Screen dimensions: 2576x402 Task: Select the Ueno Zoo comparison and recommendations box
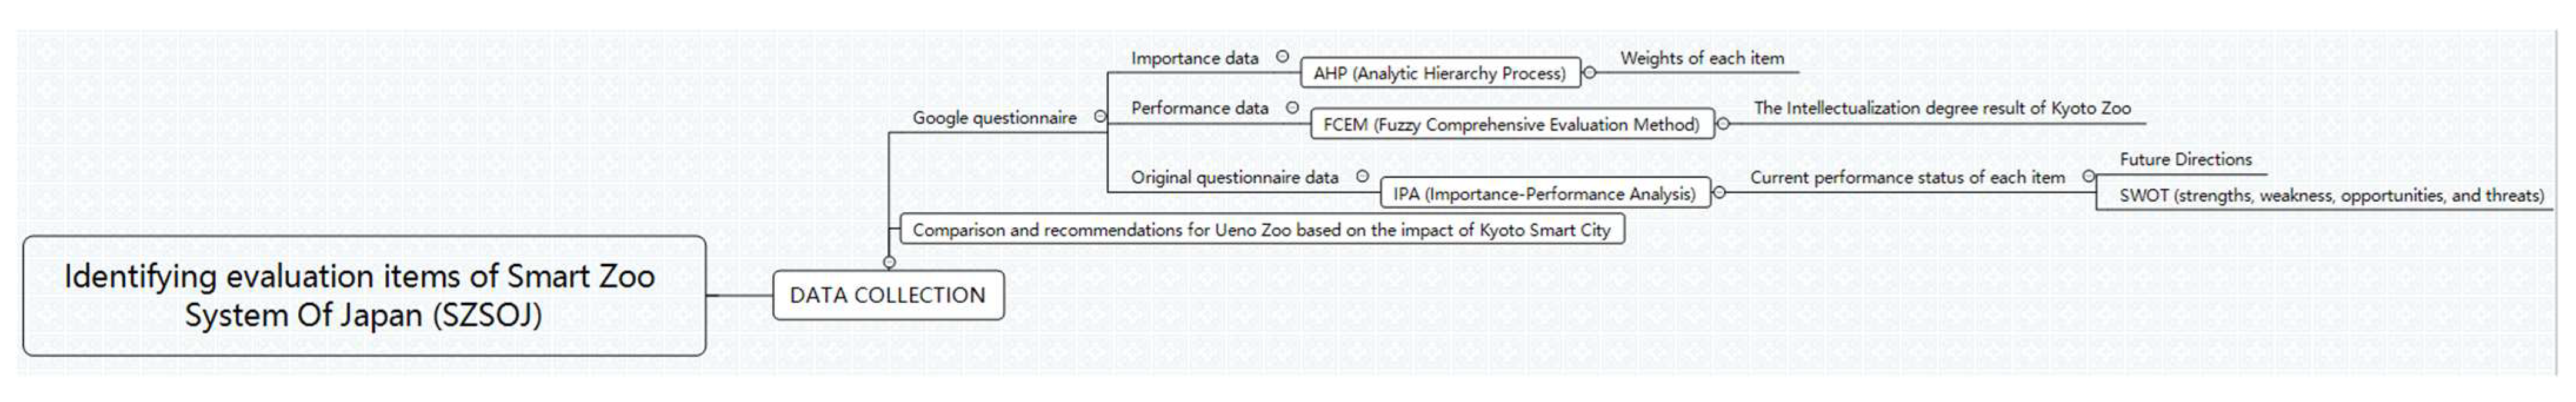tap(1261, 230)
